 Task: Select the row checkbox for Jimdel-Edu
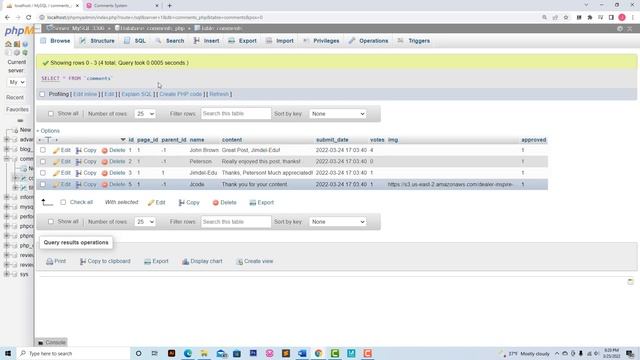[x=43, y=173]
